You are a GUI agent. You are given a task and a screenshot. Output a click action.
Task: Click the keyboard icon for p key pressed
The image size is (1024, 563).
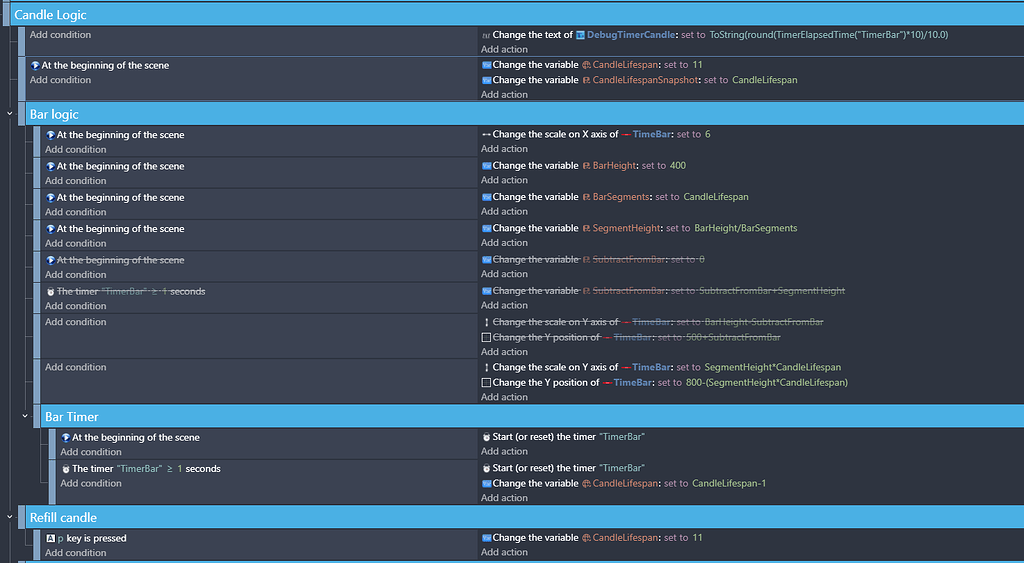click(51, 538)
